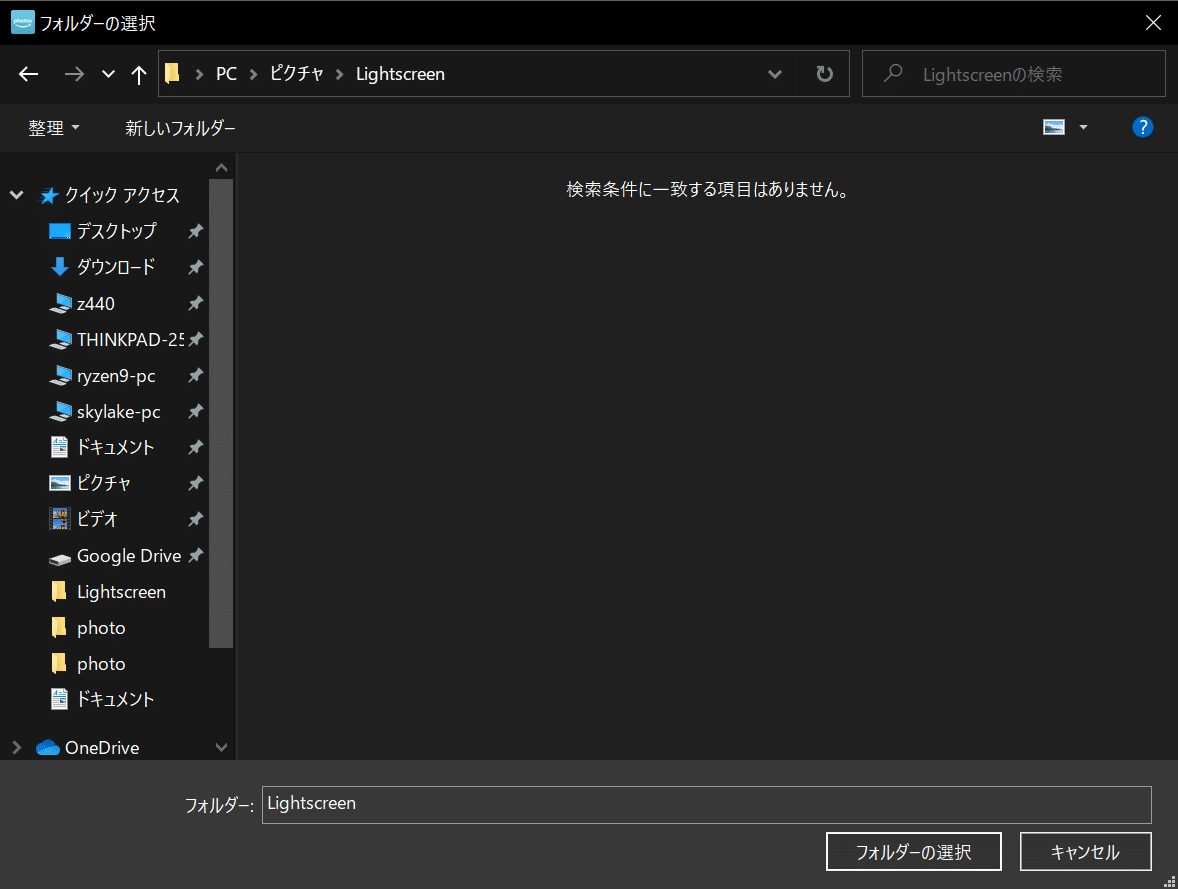Go back with the left arrow
The width and height of the screenshot is (1178, 889).
(x=29, y=74)
